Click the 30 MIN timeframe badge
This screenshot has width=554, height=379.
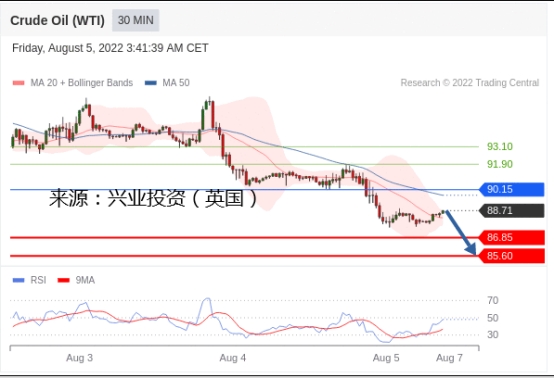[136, 20]
